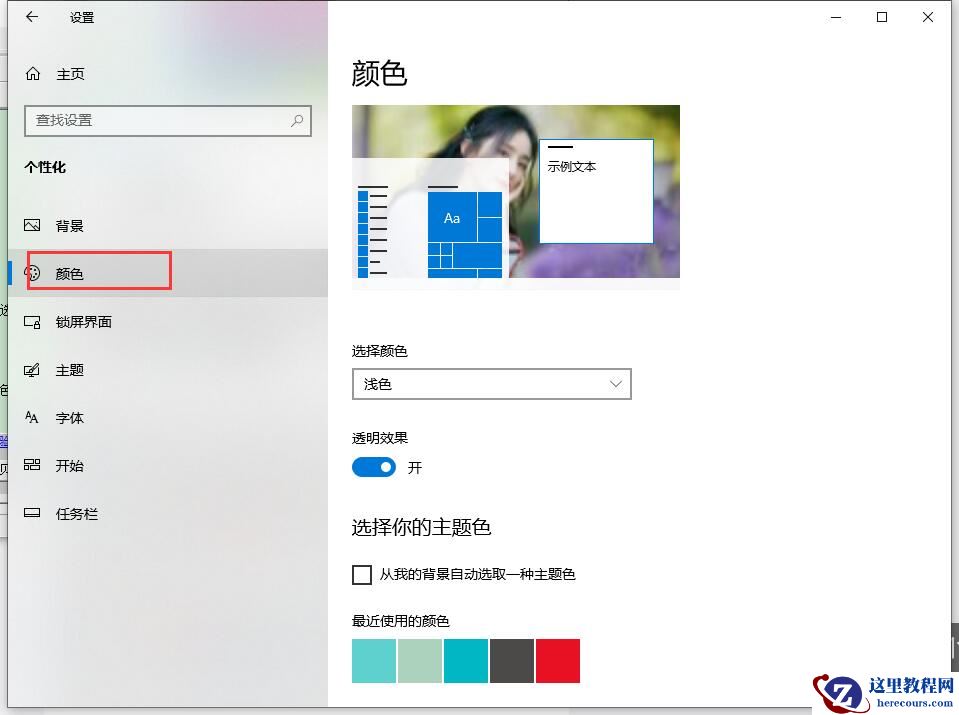The height and width of the screenshot is (715, 959).
Task: Select the 颜色 (Colors) sidebar item
Action: click(x=68, y=273)
